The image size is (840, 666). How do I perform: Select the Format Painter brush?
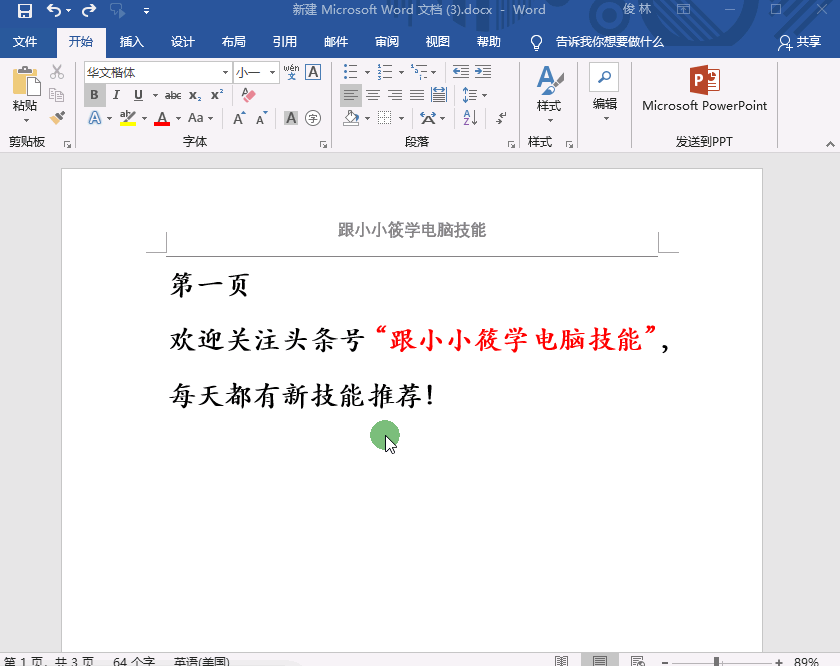pyautogui.click(x=57, y=118)
